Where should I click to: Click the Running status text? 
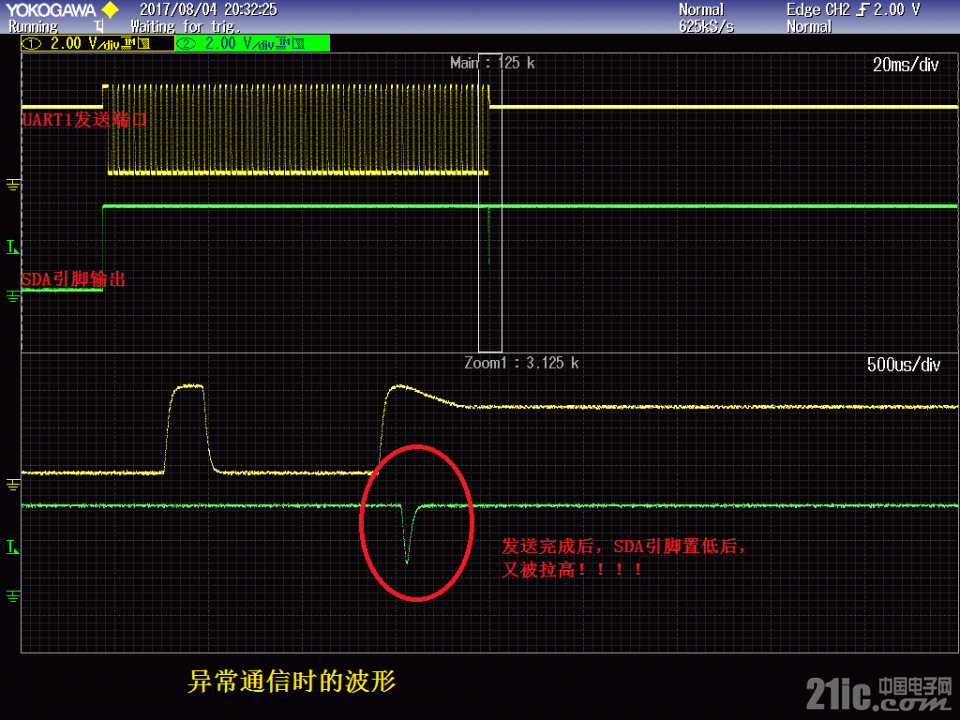[33, 27]
